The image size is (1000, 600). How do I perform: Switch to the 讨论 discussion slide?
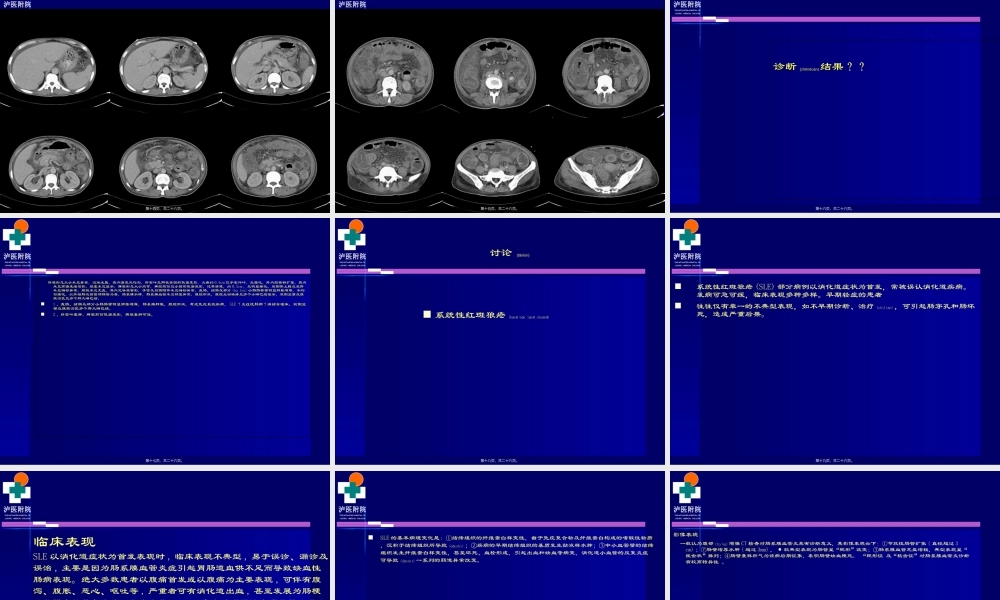pos(500,330)
